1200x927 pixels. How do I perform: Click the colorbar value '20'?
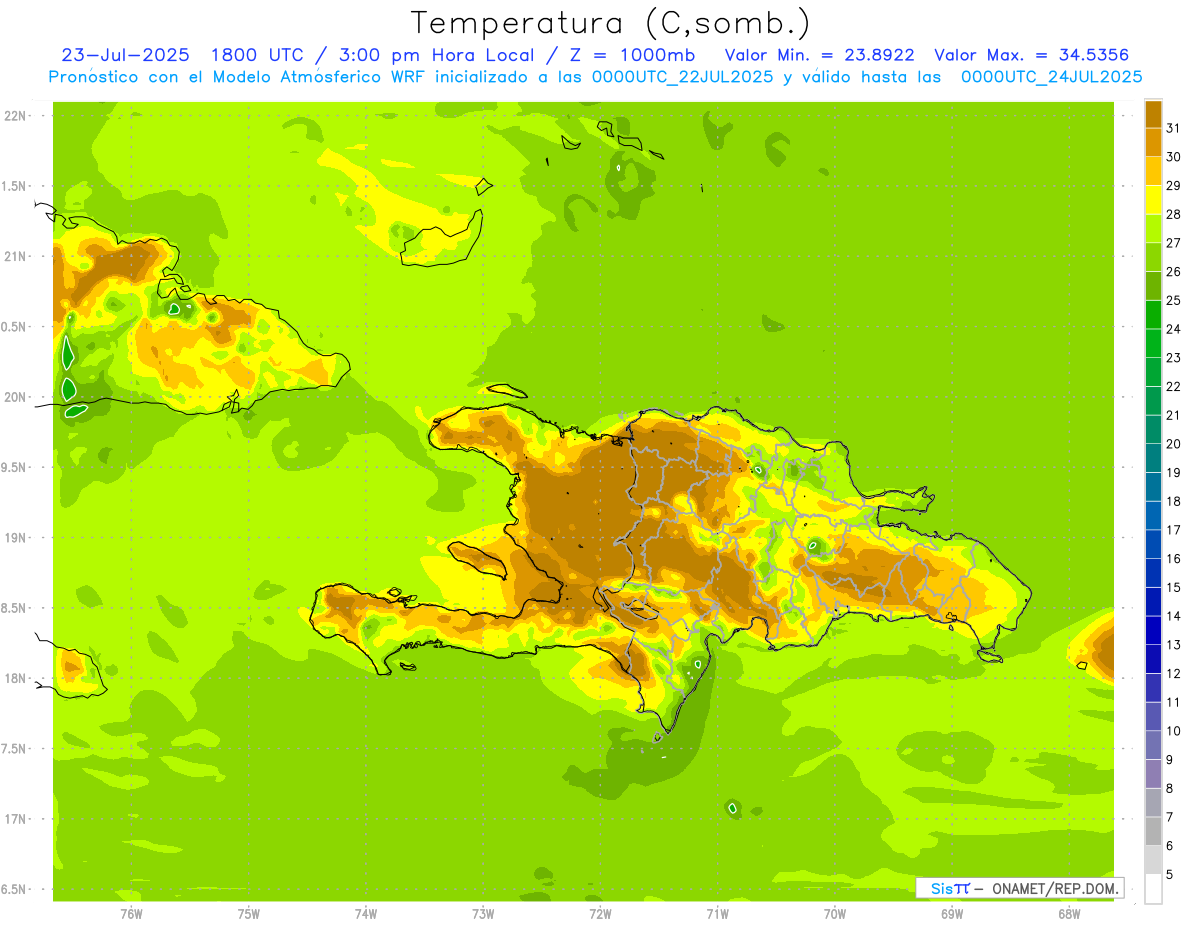point(1174,444)
